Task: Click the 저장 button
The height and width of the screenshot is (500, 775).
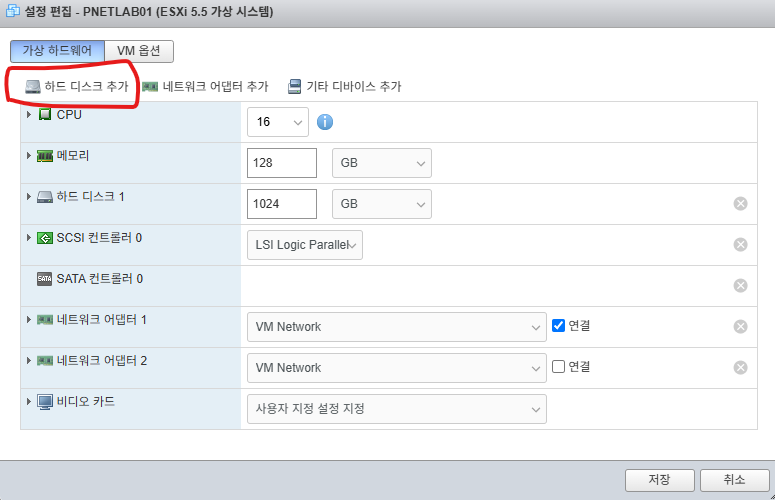Action: pyautogui.click(x=660, y=480)
